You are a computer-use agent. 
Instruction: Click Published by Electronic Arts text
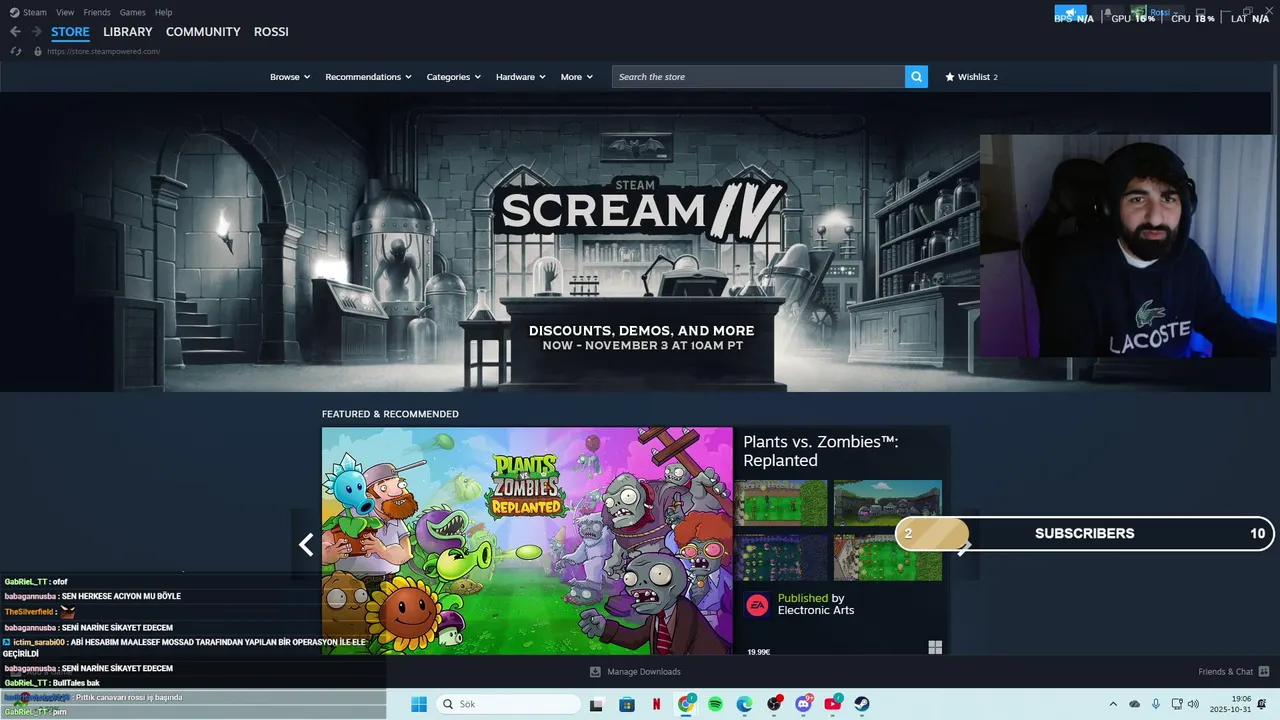tap(816, 604)
